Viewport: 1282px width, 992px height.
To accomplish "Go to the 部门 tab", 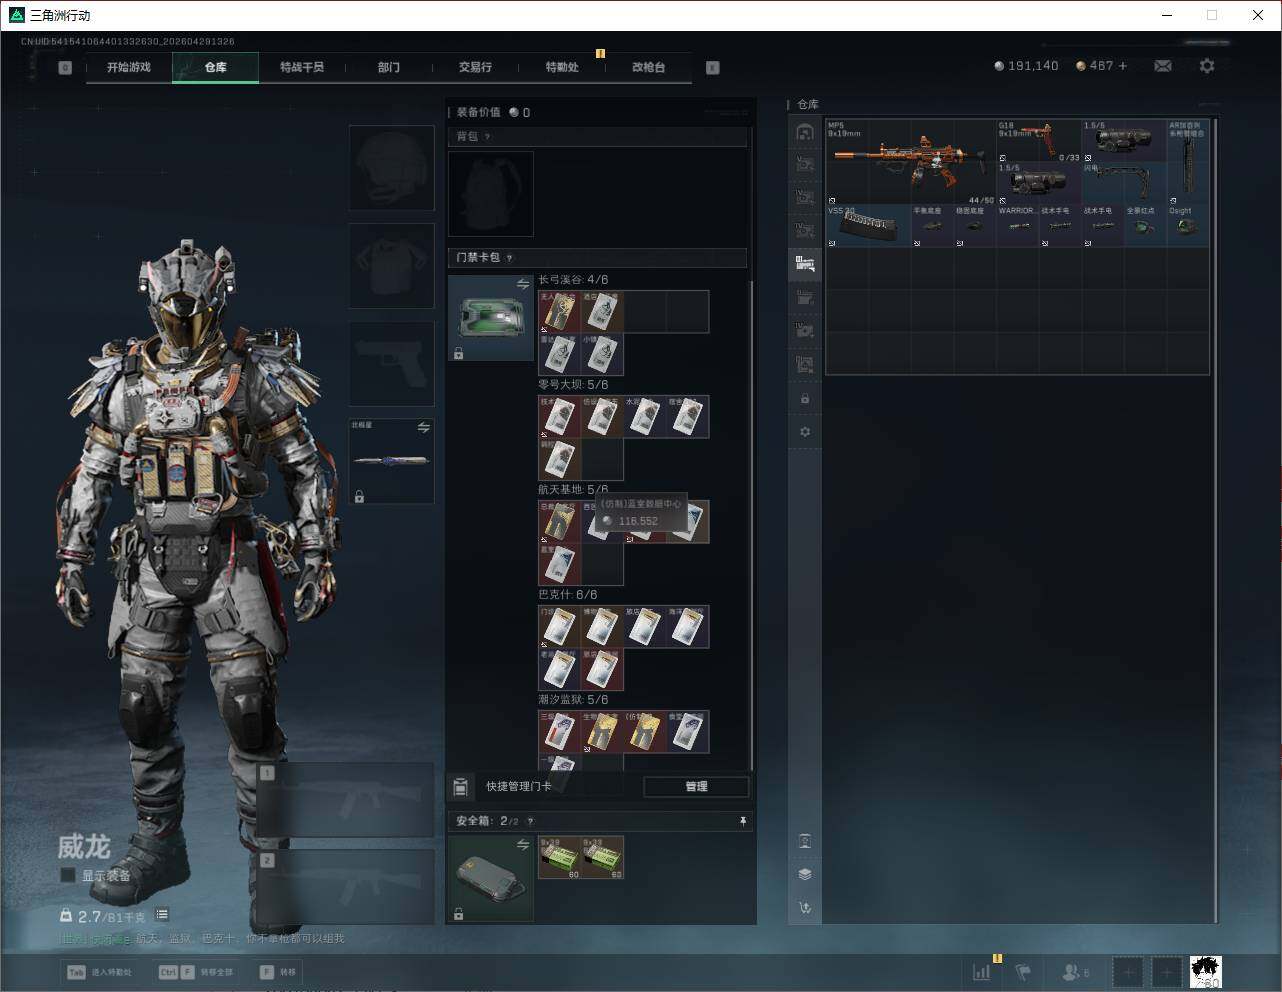I will pyautogui.click(x=388, y=67).
